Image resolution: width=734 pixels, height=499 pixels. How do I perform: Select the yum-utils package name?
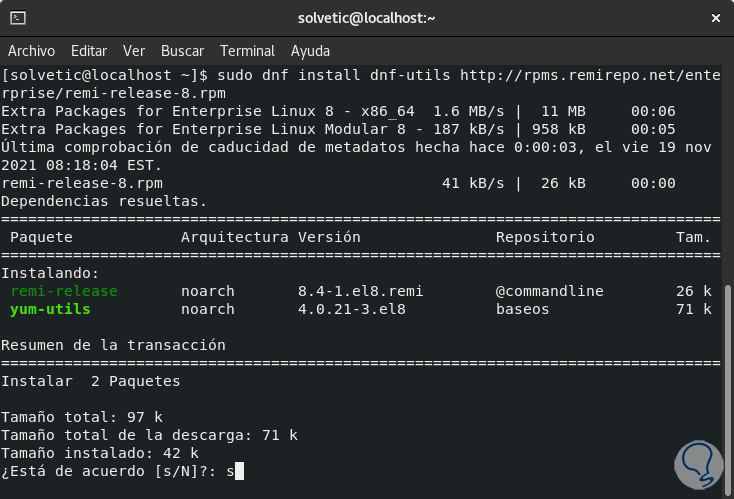point(50,309)
